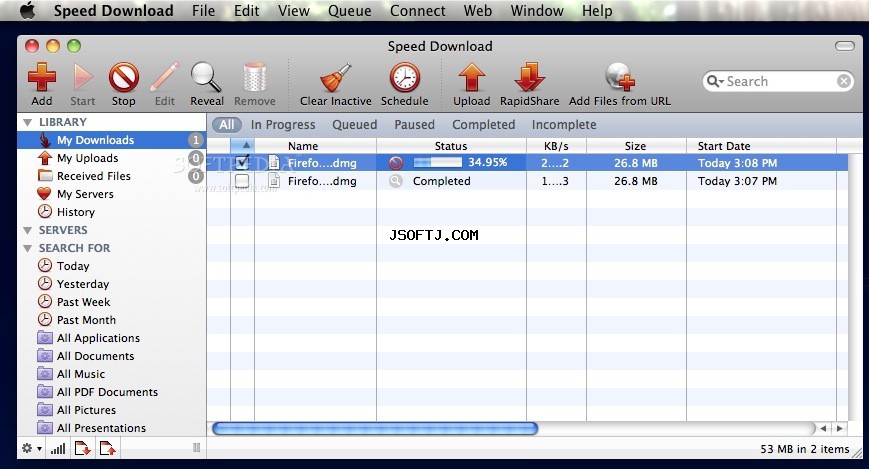This screenshot has height=469, width=869.
Task: Click the Edit pencil toolbar icon
Action: [165, 78]
